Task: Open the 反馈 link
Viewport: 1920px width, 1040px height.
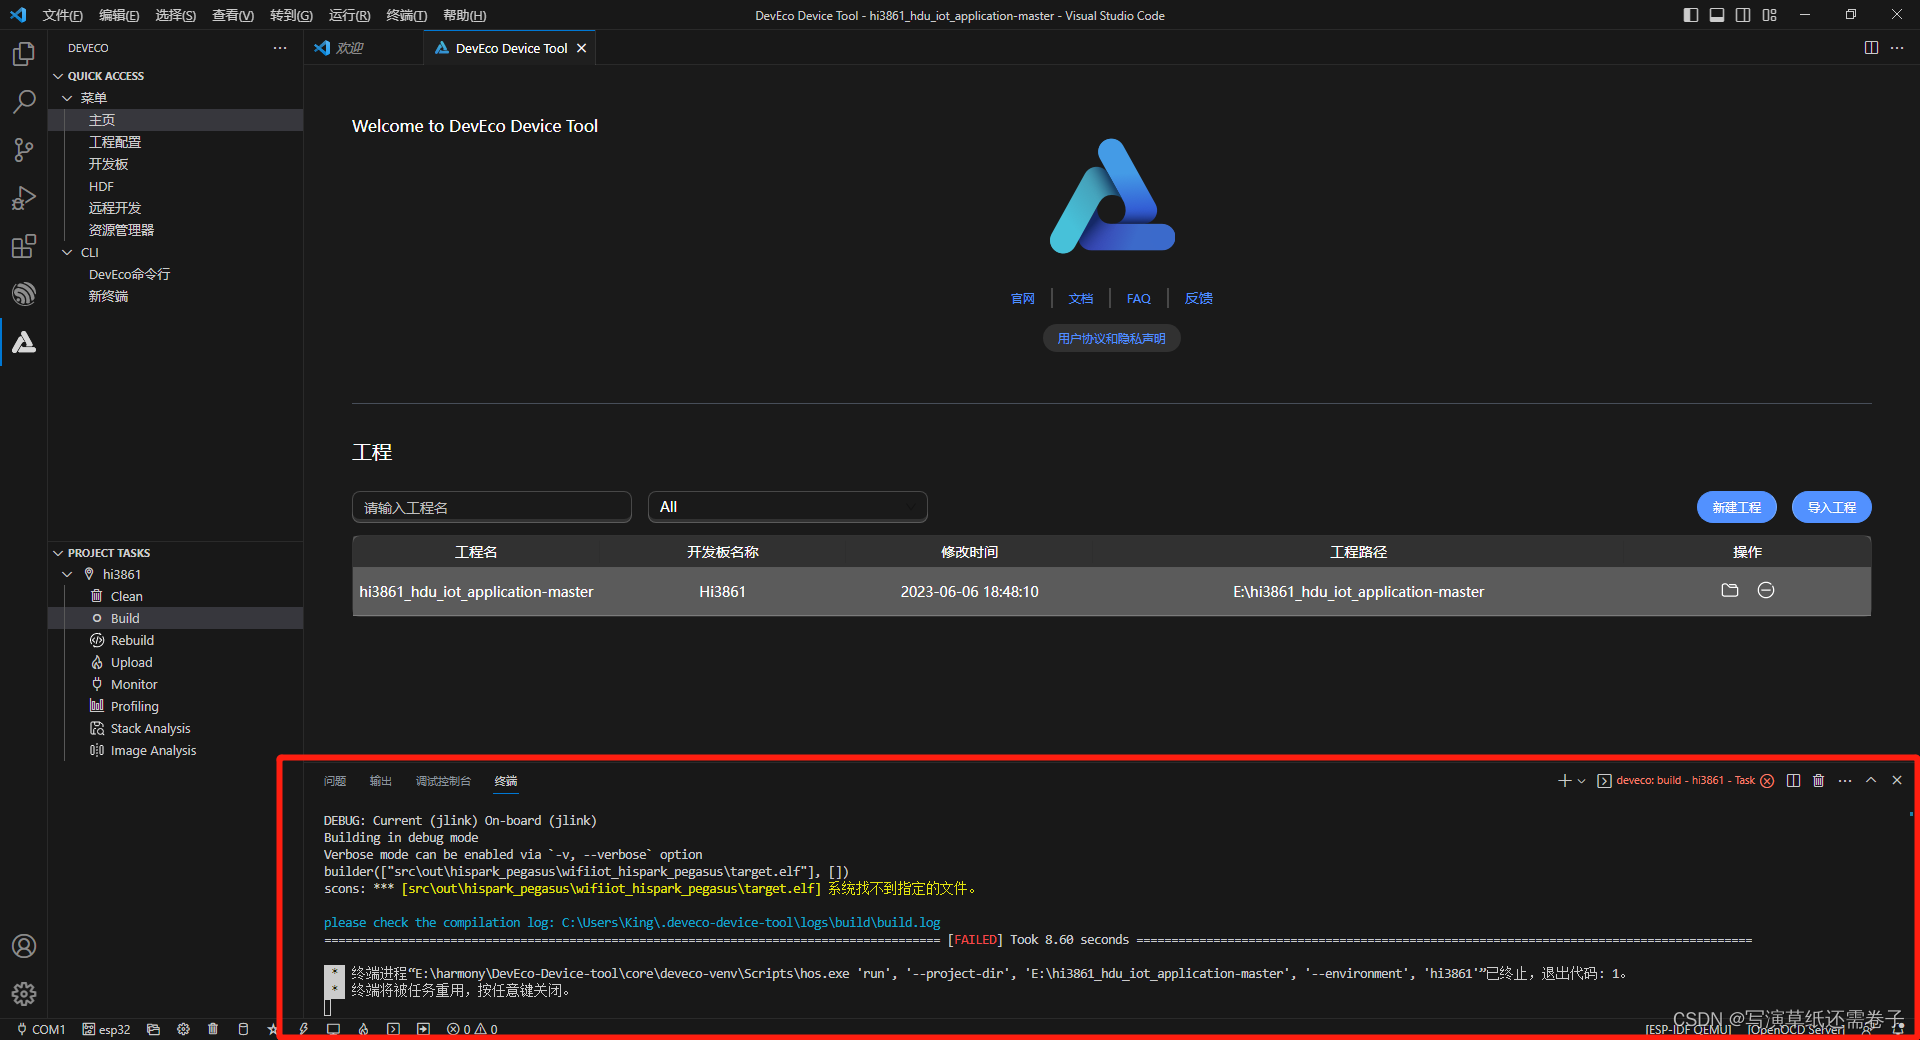Action: point(1198,298)
